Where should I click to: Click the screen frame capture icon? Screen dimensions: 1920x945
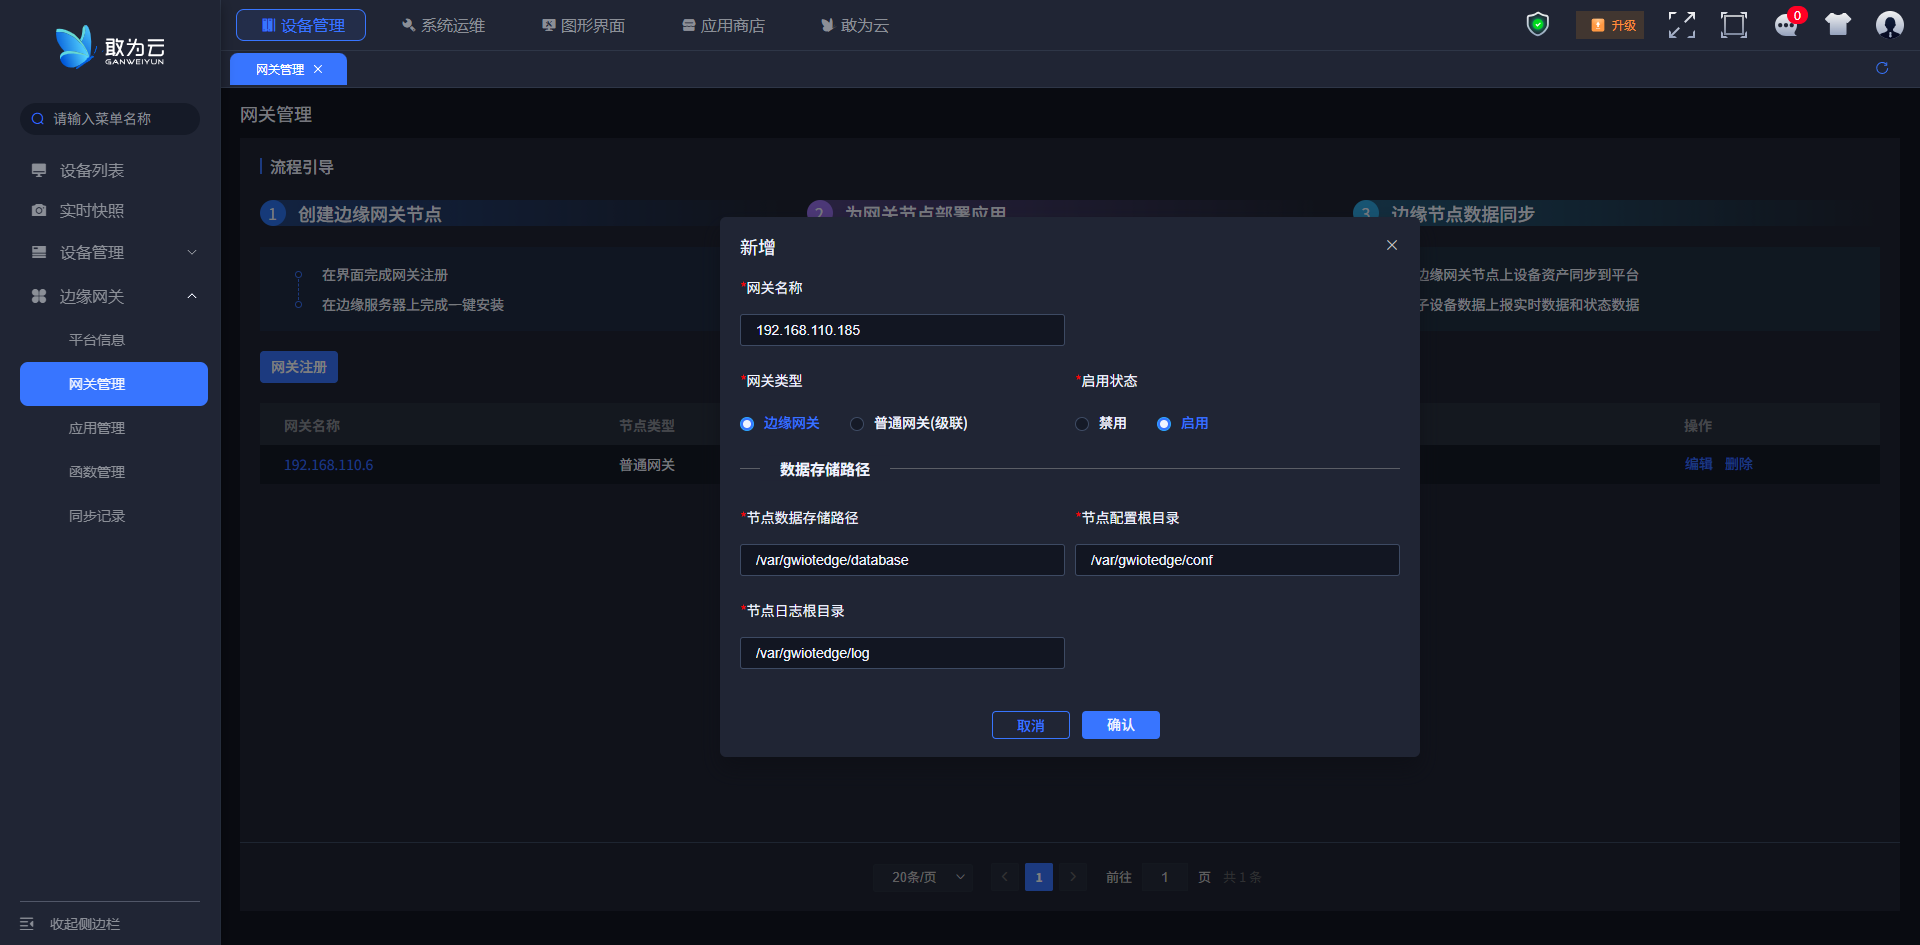pyautogui.click(x=1733, y=25)
